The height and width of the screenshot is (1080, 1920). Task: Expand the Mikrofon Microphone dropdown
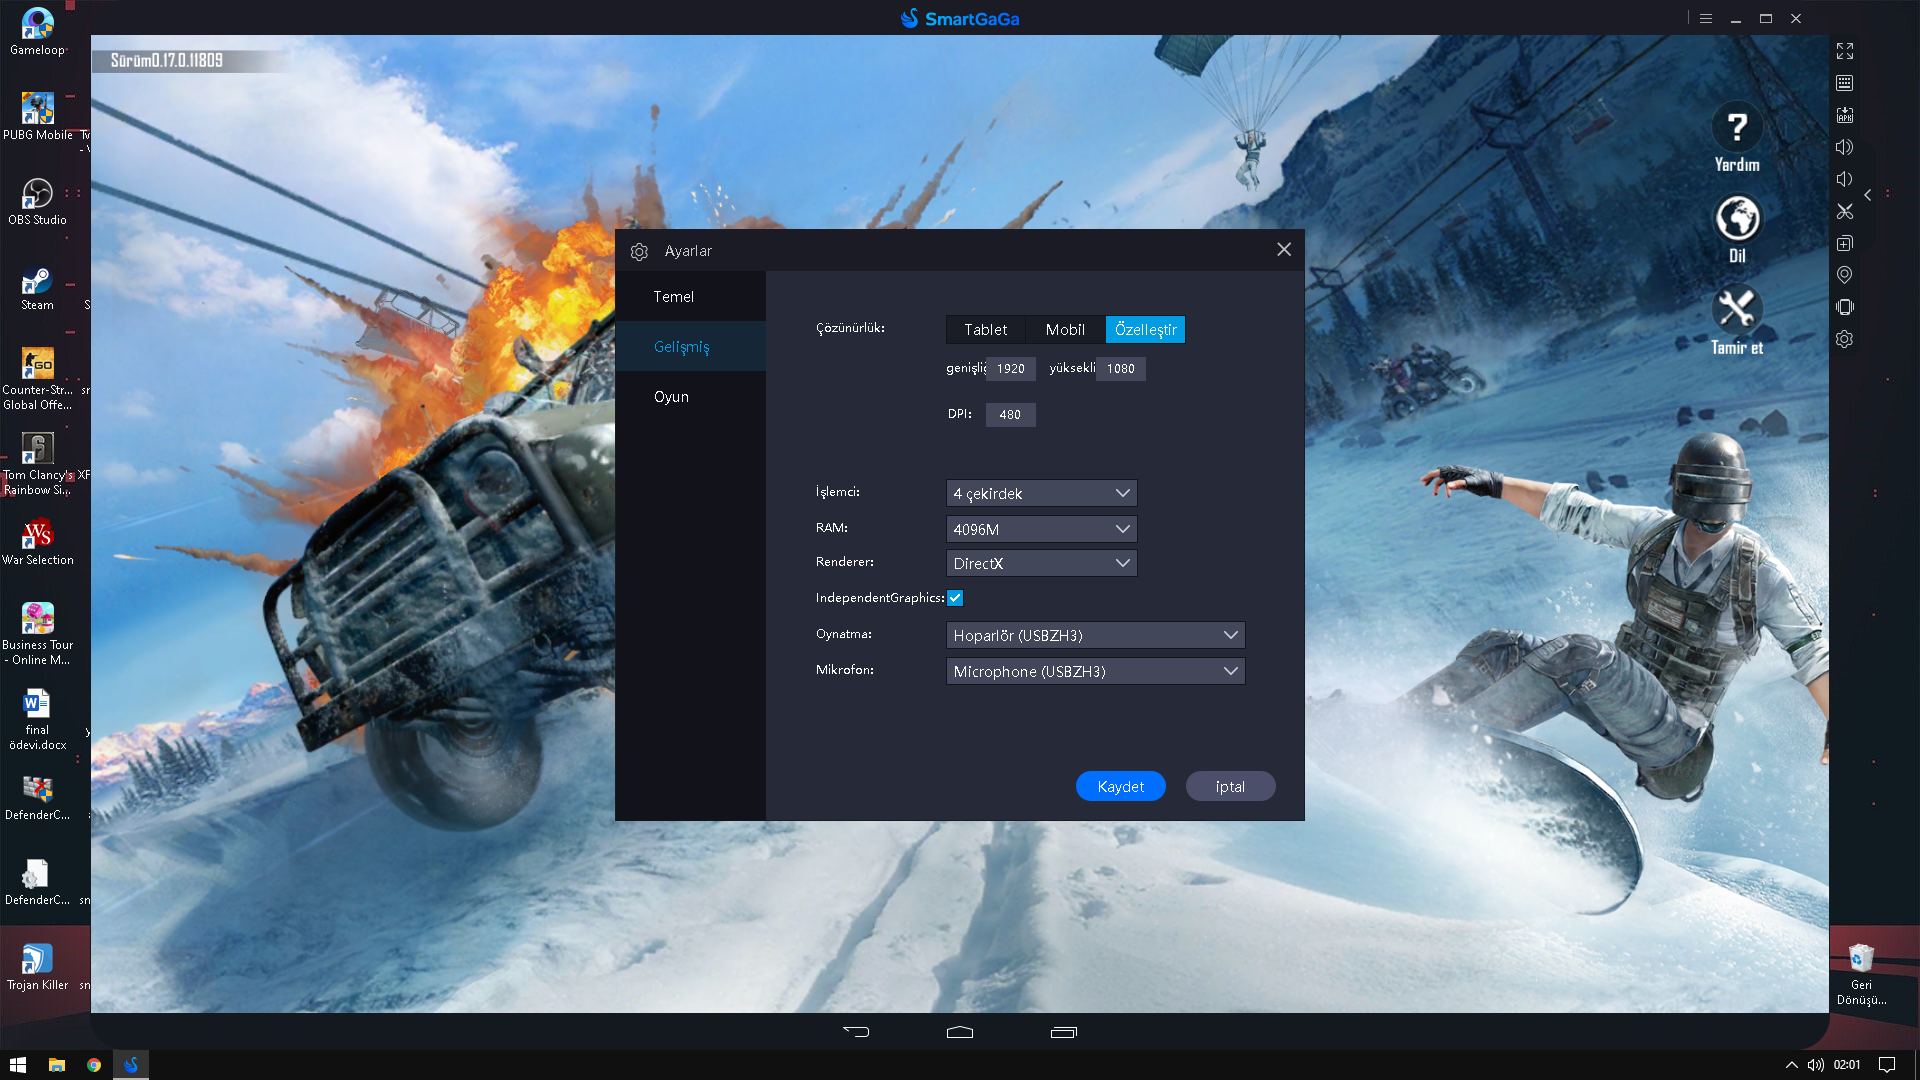click(x=1095, y=671)
